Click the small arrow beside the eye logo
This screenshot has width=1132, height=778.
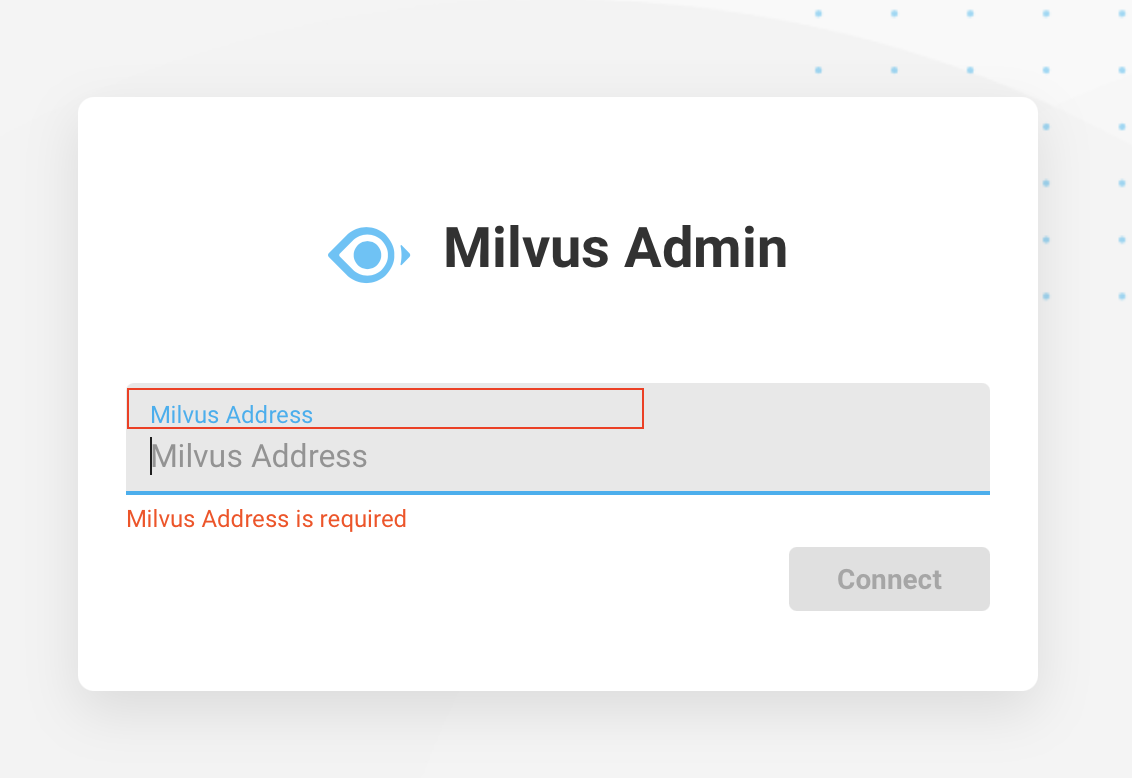(x=406, y=255)
